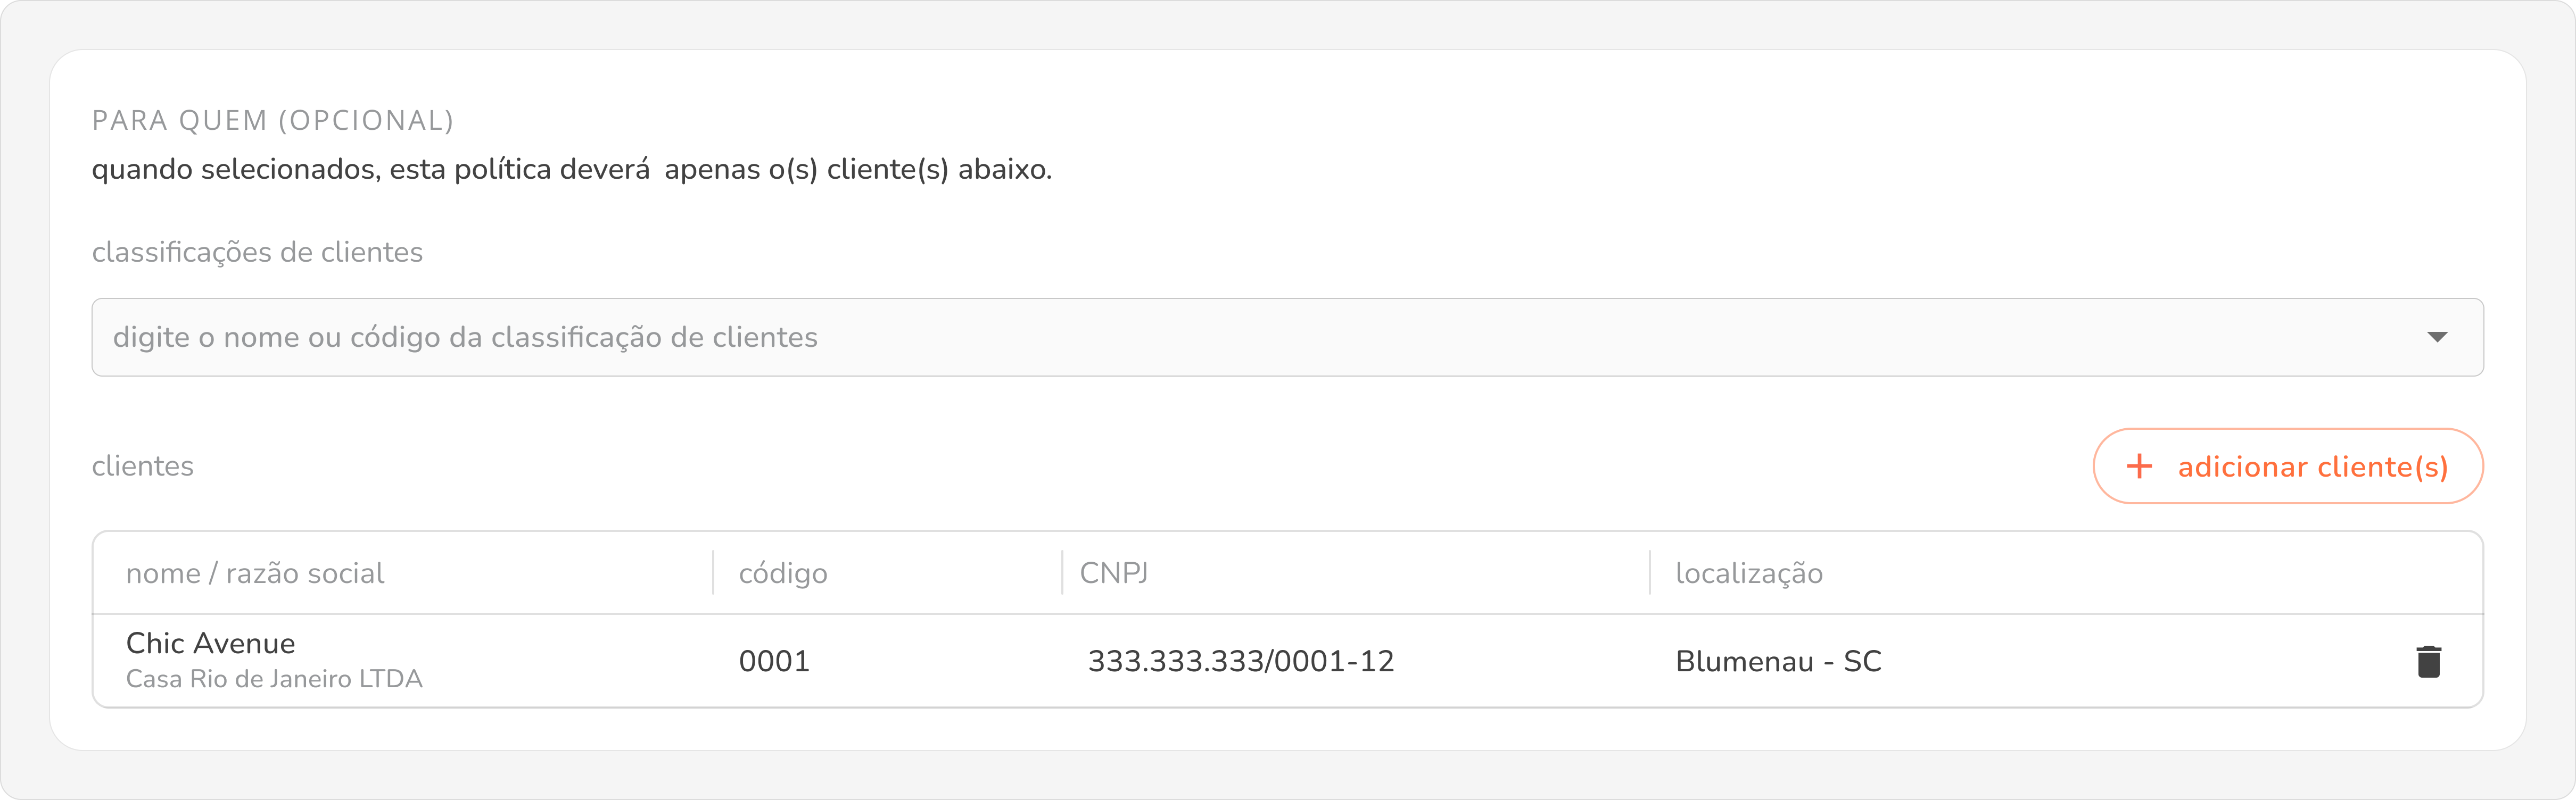Click the nome / razão social column header

[255, 573]
